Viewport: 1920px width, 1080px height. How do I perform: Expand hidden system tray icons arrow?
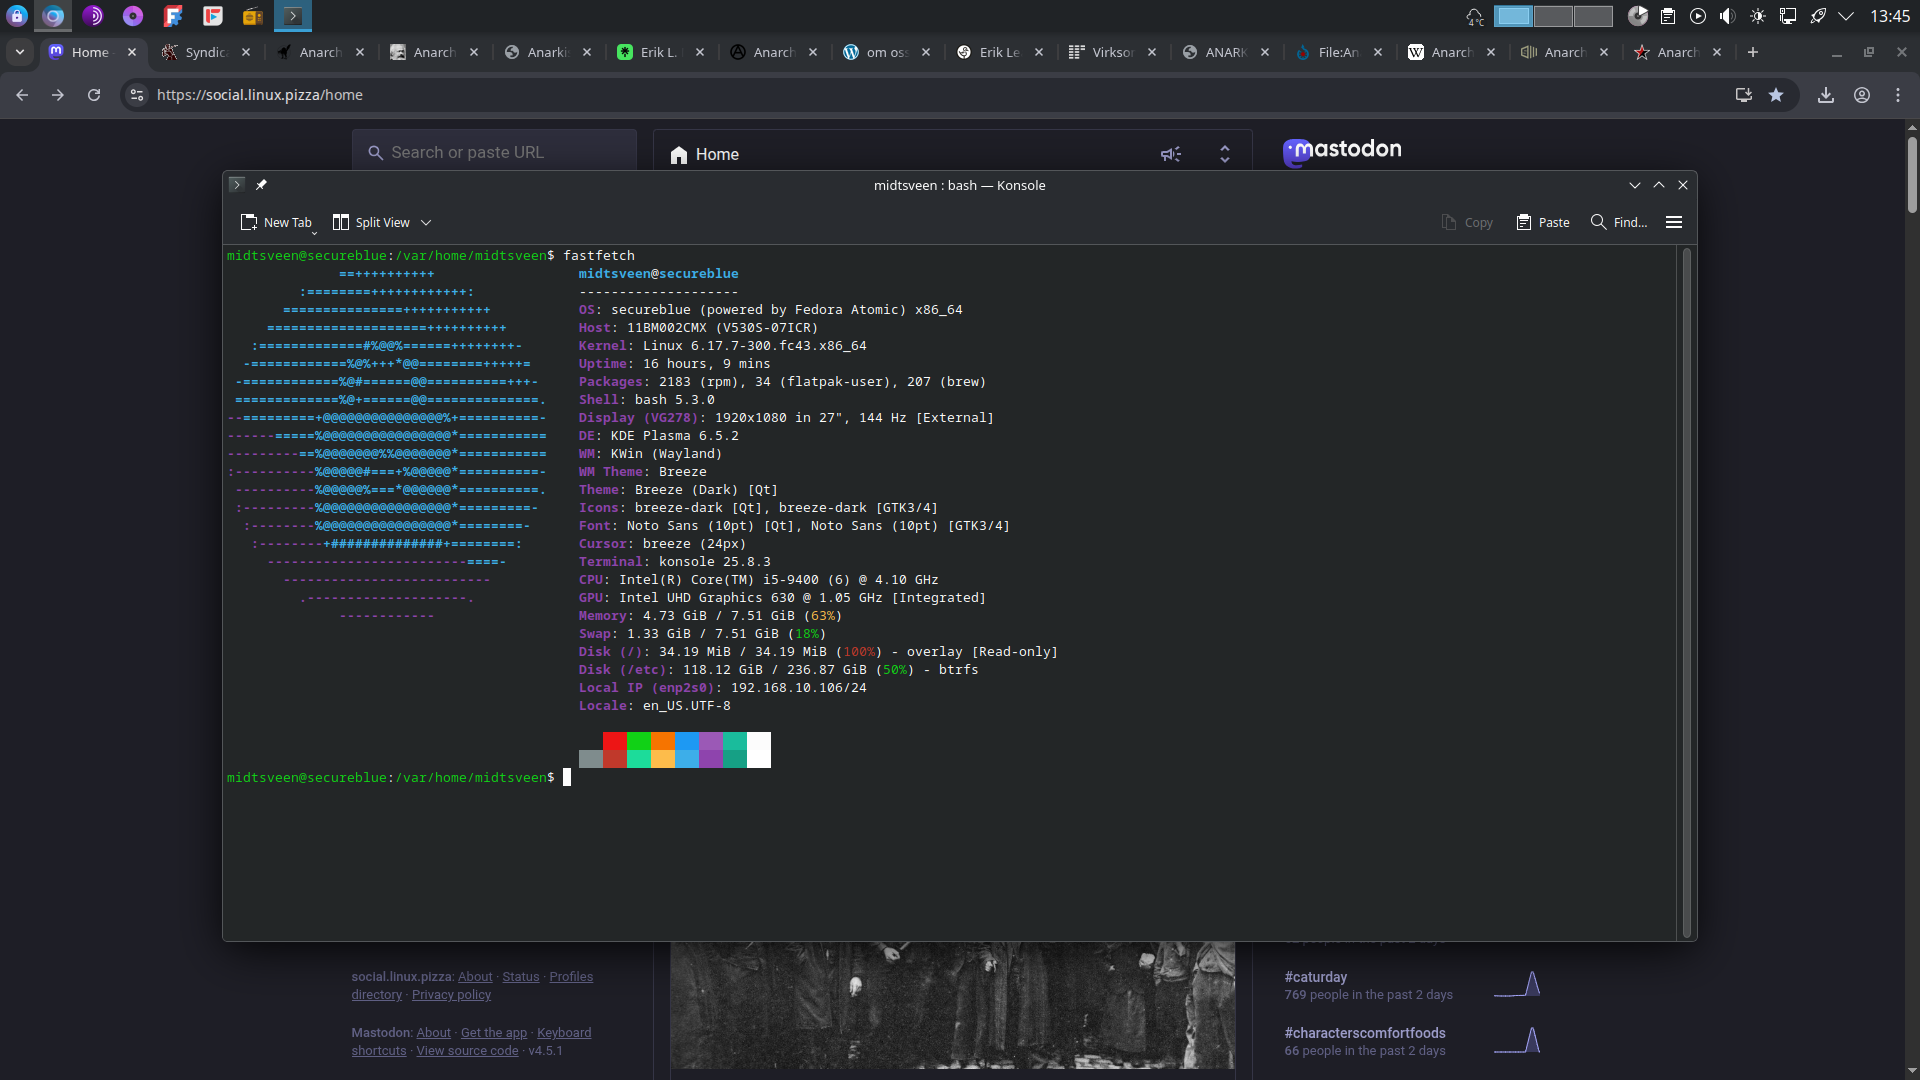(1846, 16)
